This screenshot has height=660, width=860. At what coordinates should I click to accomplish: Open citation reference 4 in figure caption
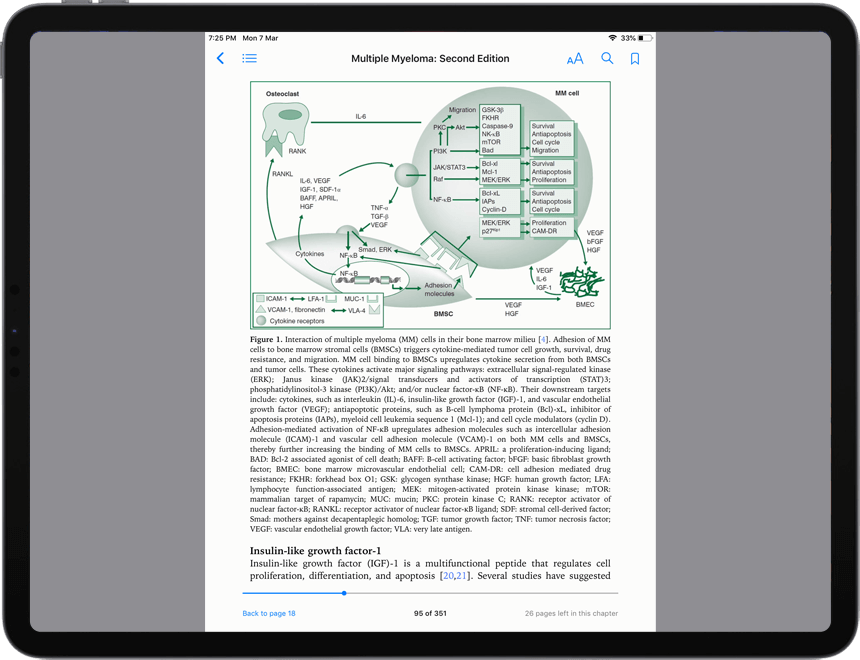pos(543,340)
